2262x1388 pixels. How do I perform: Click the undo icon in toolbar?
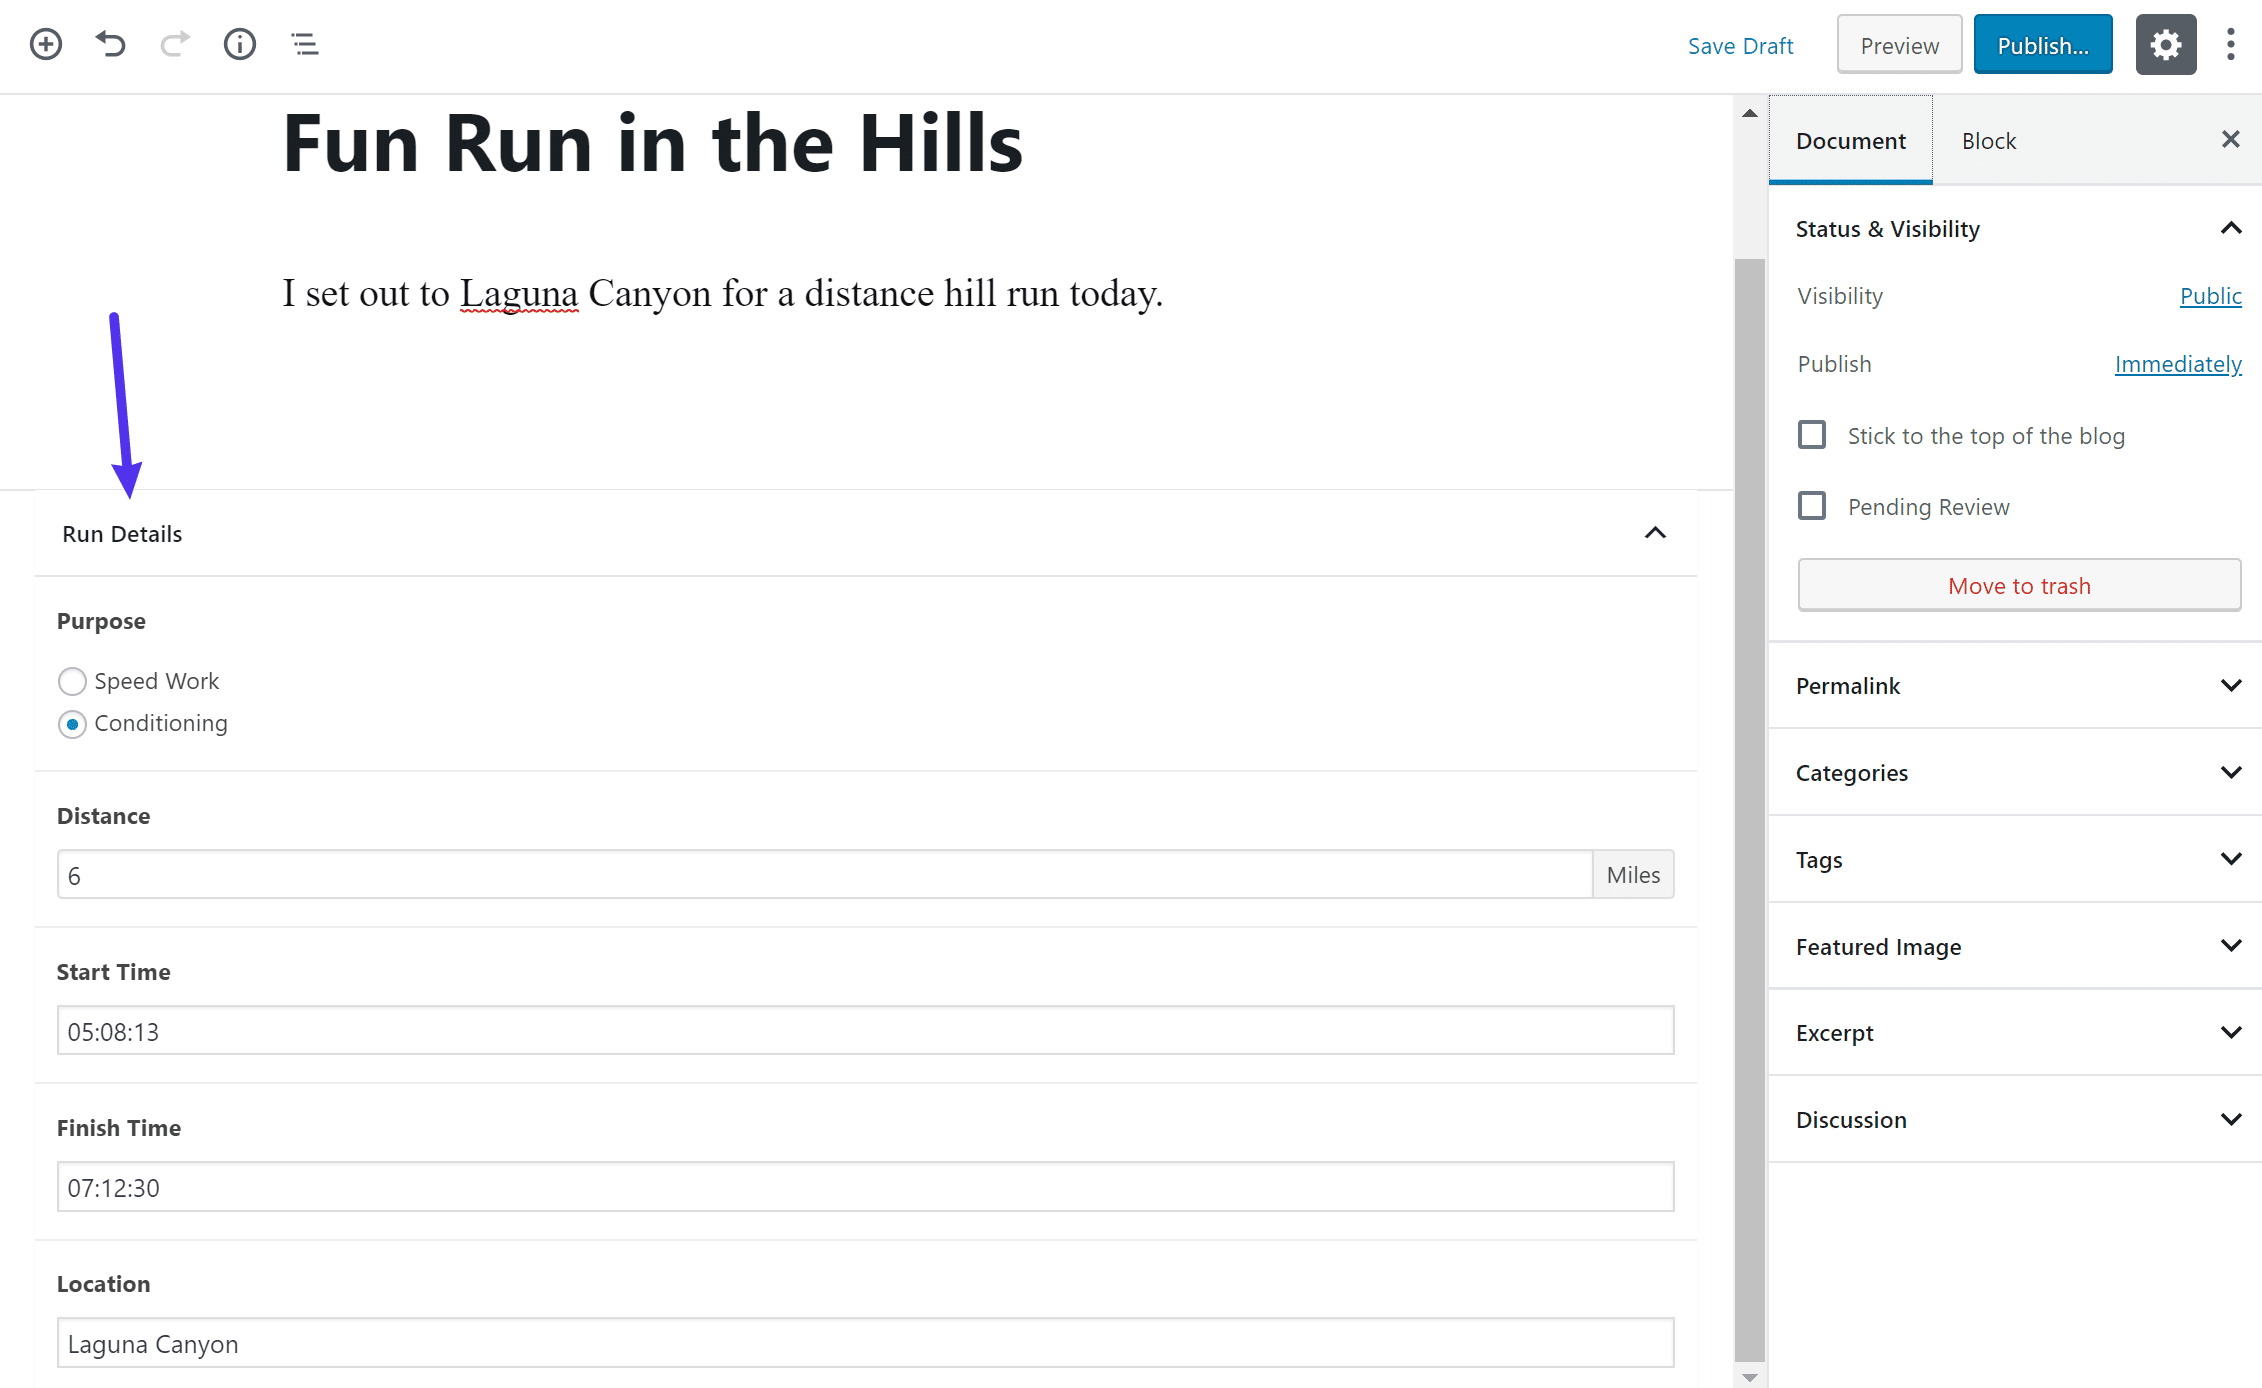[x=110, y=44]
